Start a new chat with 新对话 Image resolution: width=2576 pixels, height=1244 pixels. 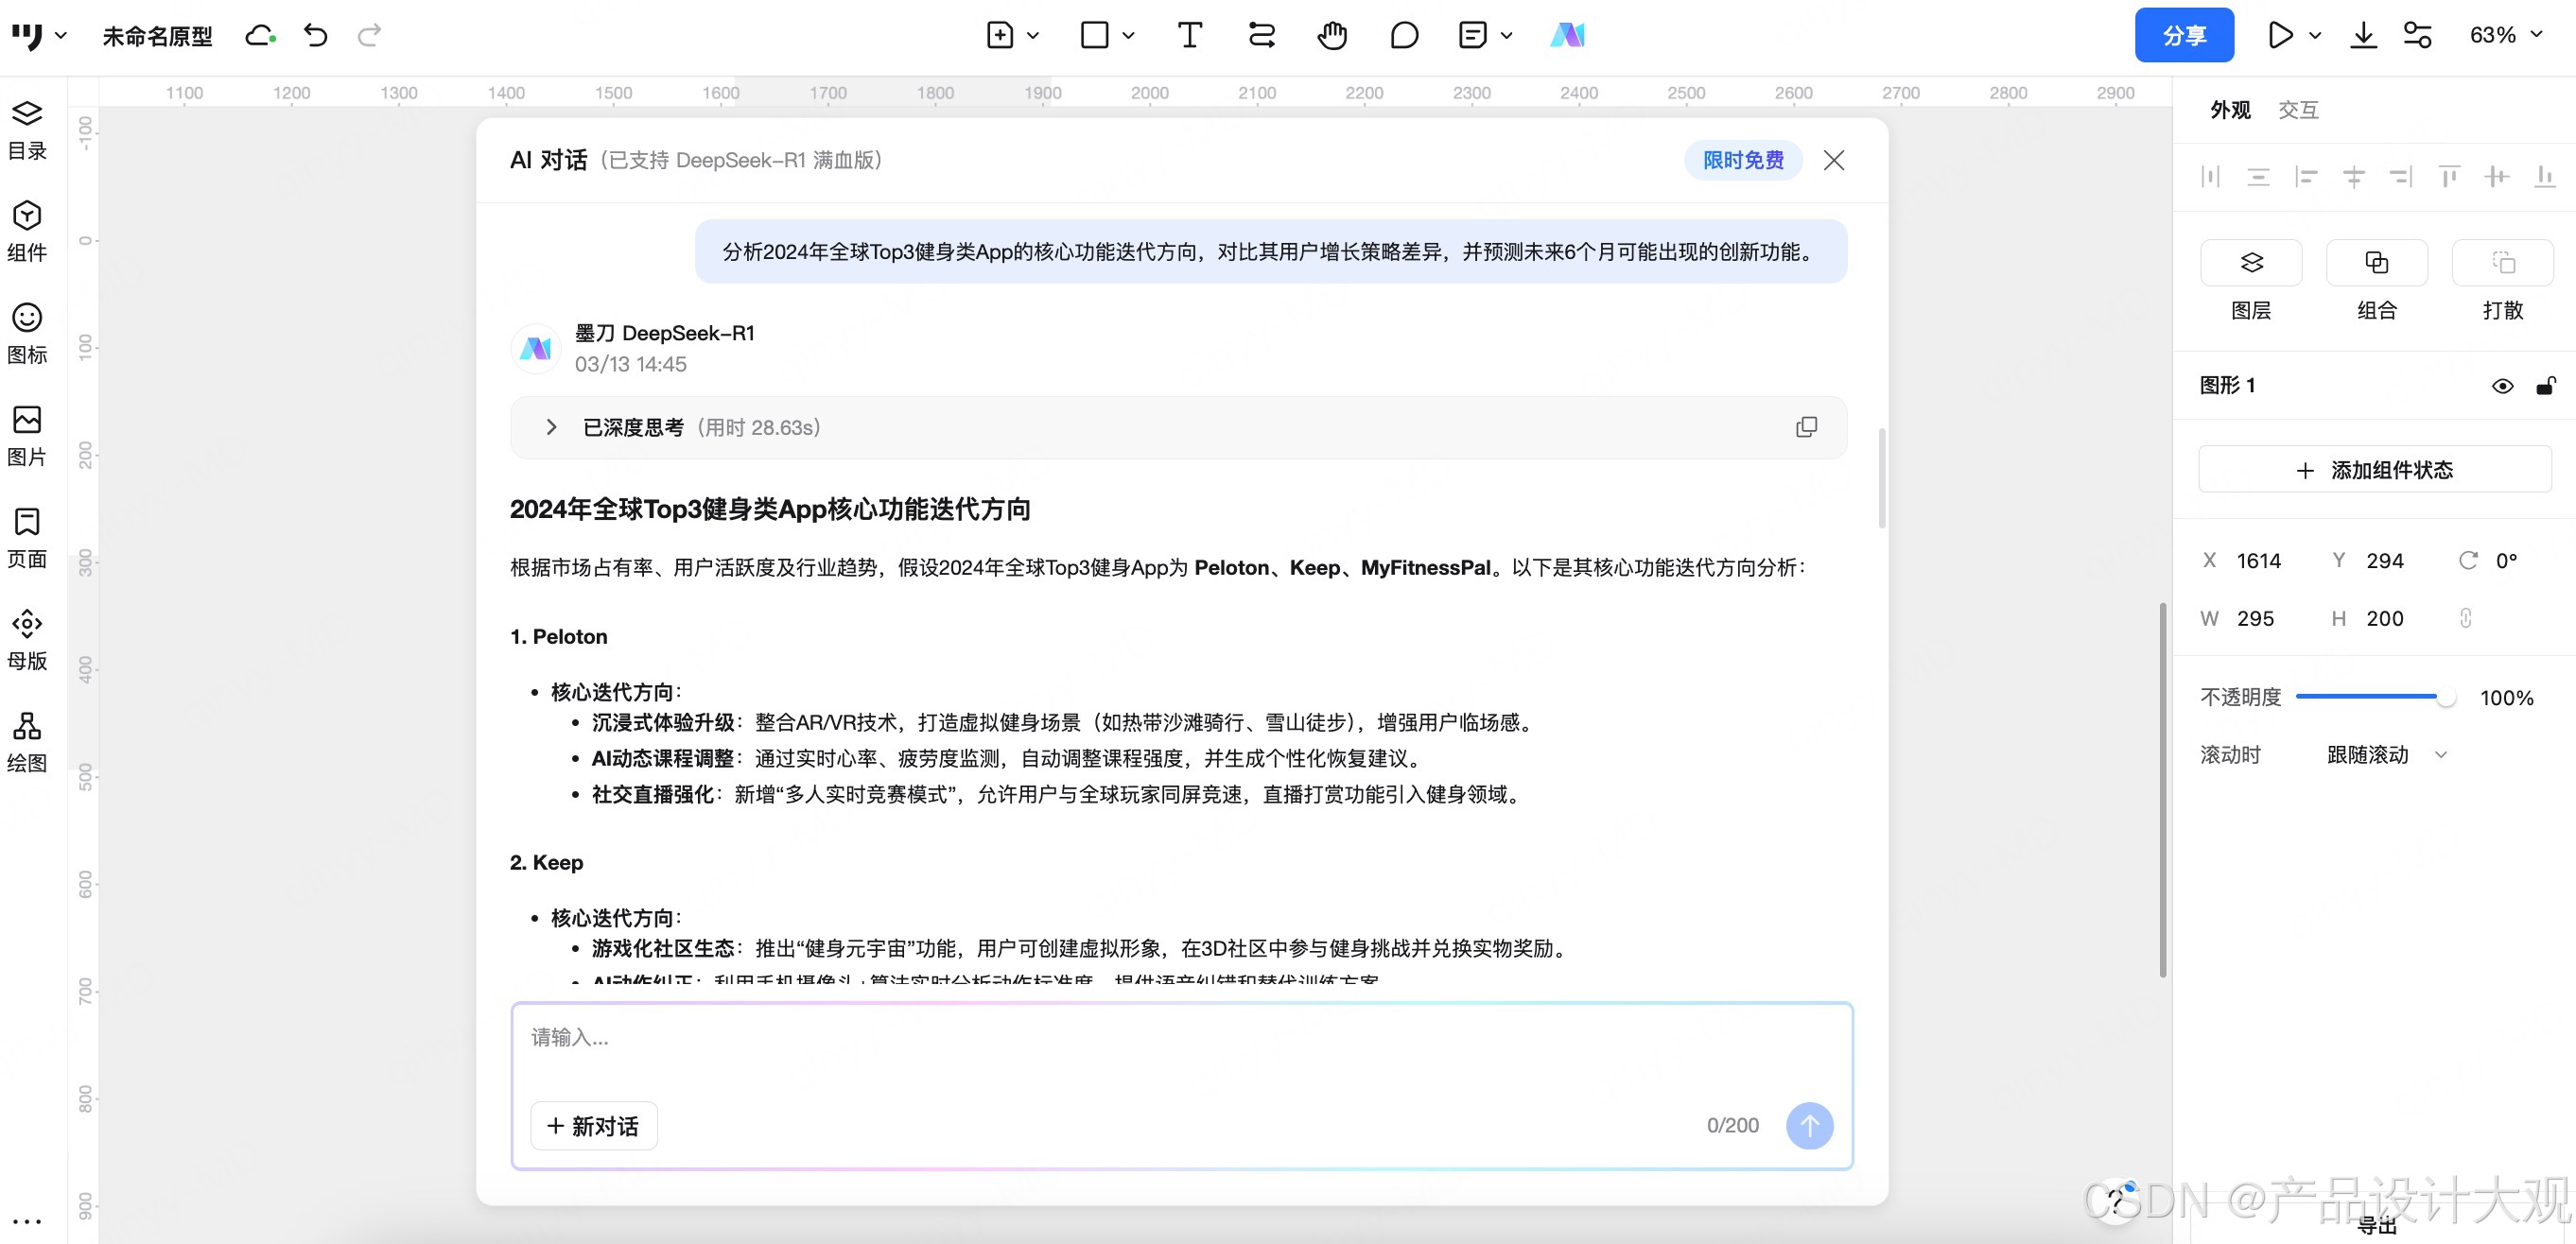(x=594, y=1127)
